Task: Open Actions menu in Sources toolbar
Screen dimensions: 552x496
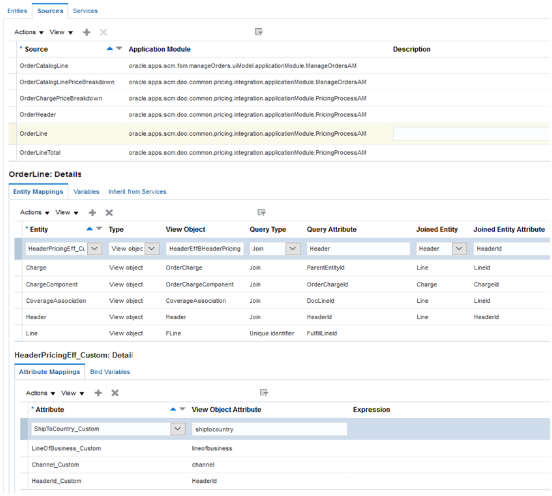Action: click(29, 32)
